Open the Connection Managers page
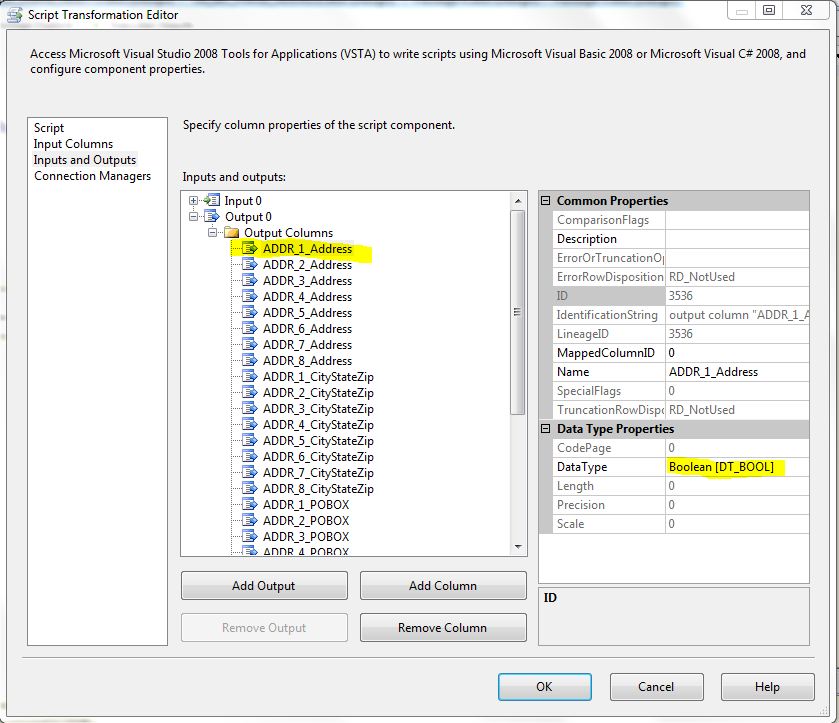 pos(93,176)
